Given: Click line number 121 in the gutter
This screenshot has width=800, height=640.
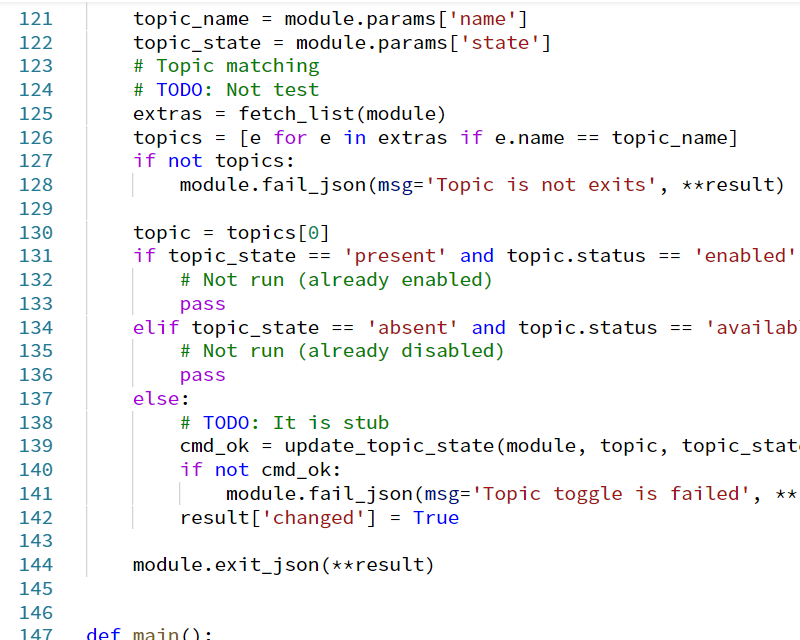Looking at the screenshot, I should point(37,18).
